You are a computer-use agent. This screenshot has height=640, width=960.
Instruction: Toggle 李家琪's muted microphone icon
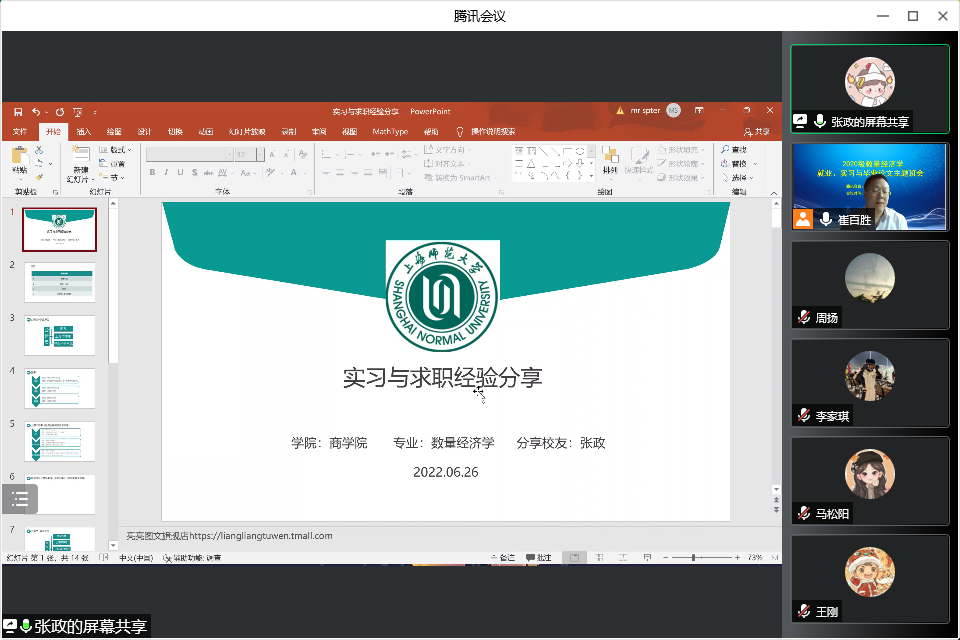tap(804, 415)
